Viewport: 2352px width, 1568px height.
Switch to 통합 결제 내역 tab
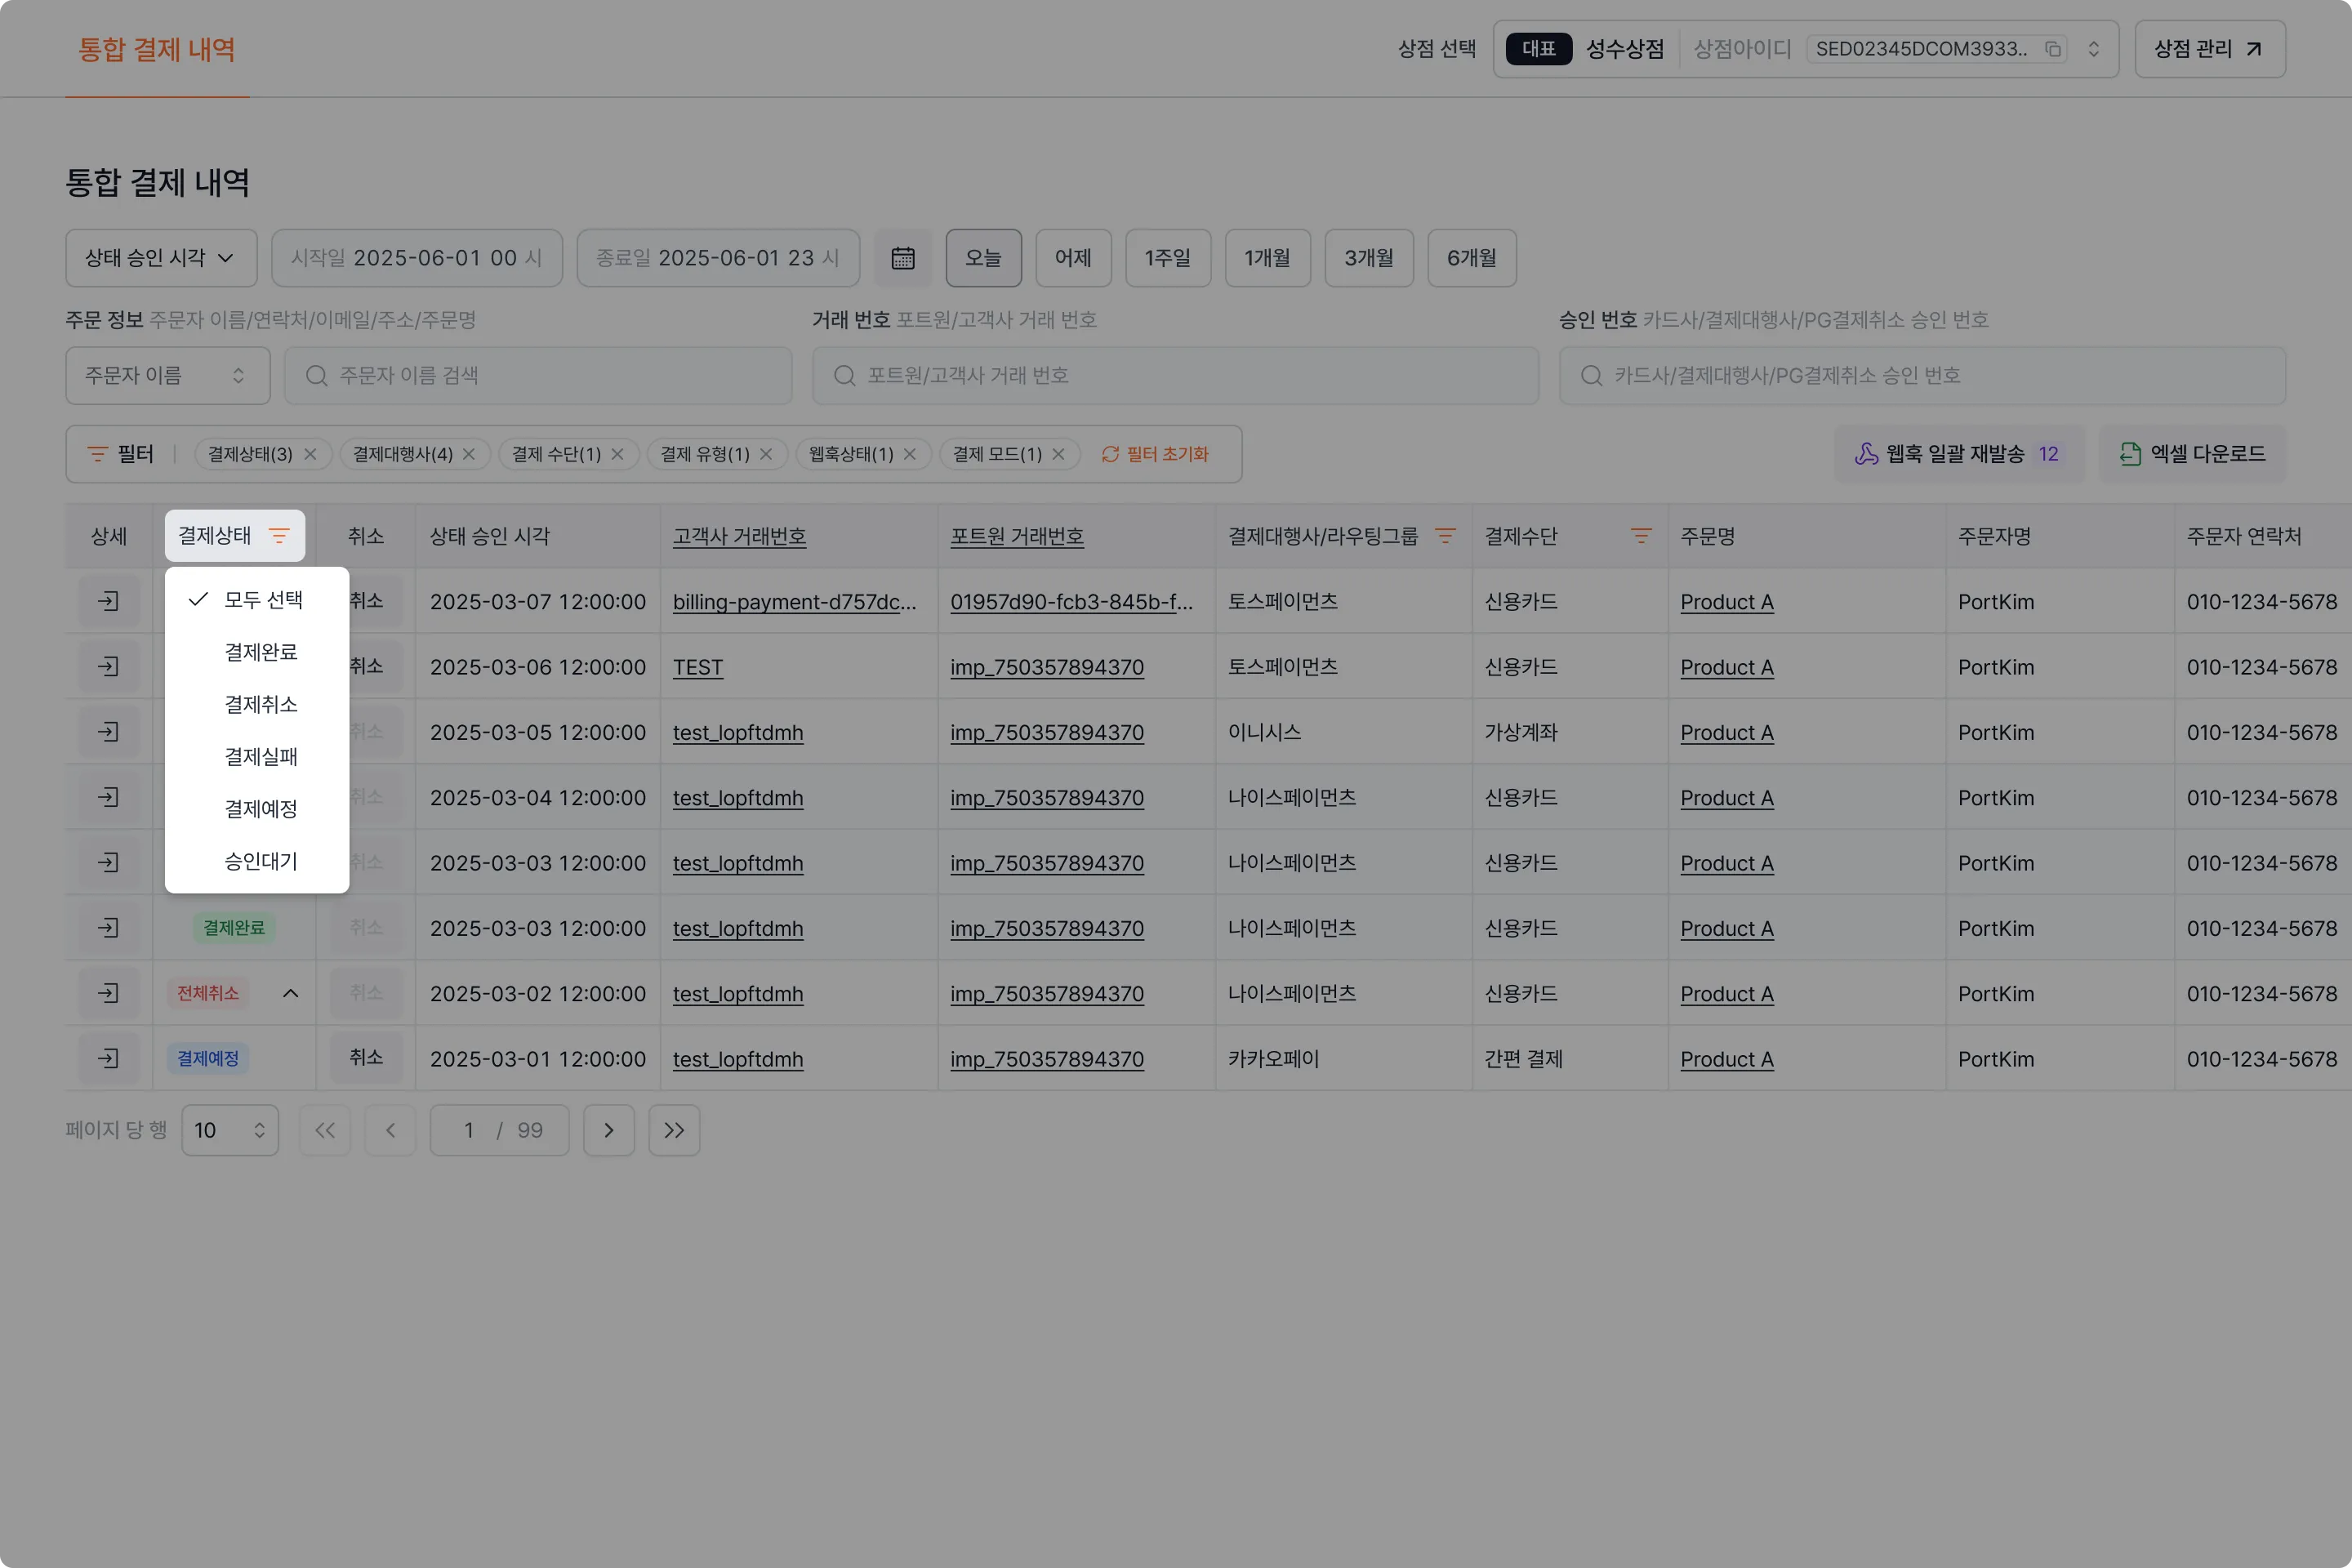[x=157, y=49]
